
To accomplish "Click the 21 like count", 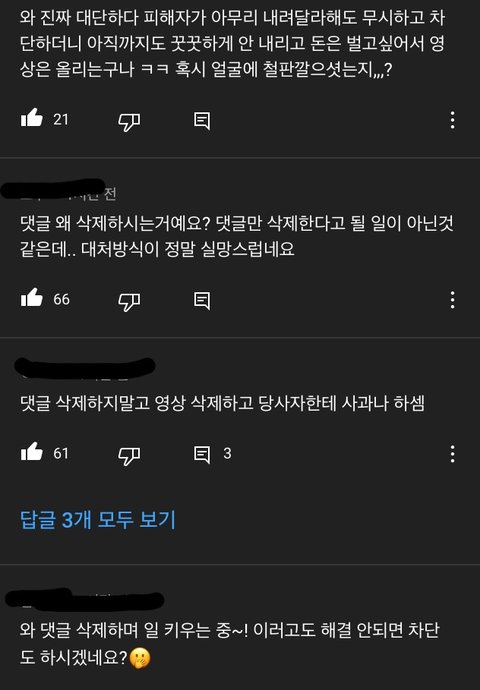I will 61,120.
